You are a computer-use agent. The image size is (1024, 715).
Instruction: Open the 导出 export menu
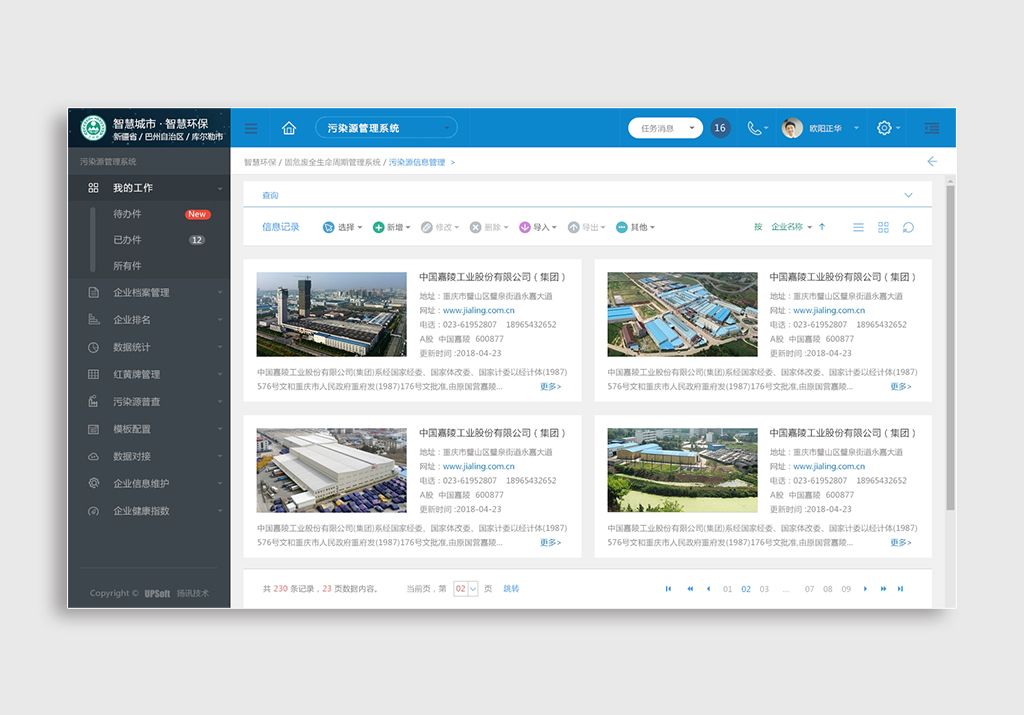point(586,227)
